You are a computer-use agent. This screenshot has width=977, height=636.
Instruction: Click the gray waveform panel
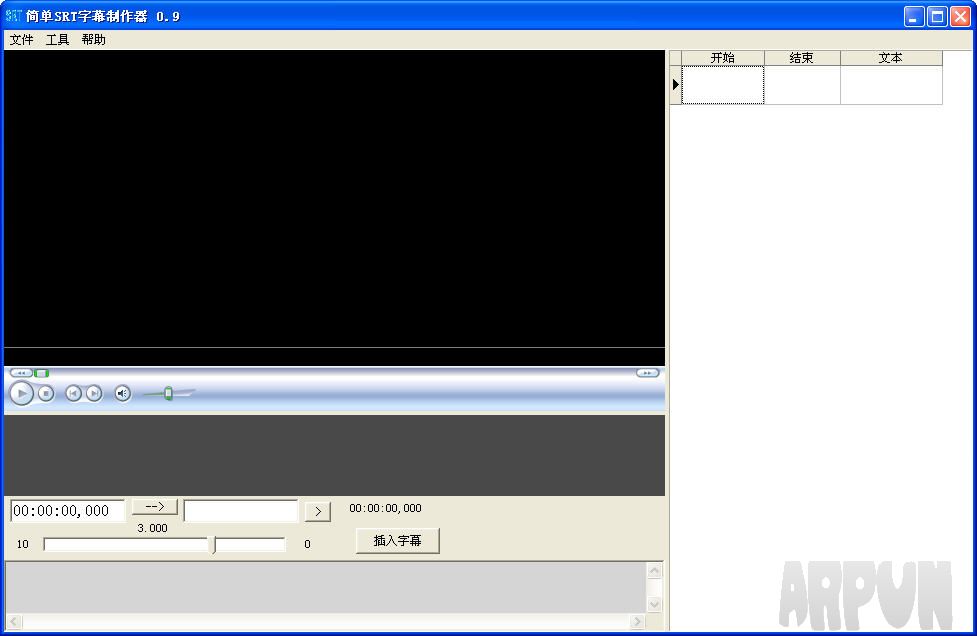pyautogui.click(x=335, y=455)
